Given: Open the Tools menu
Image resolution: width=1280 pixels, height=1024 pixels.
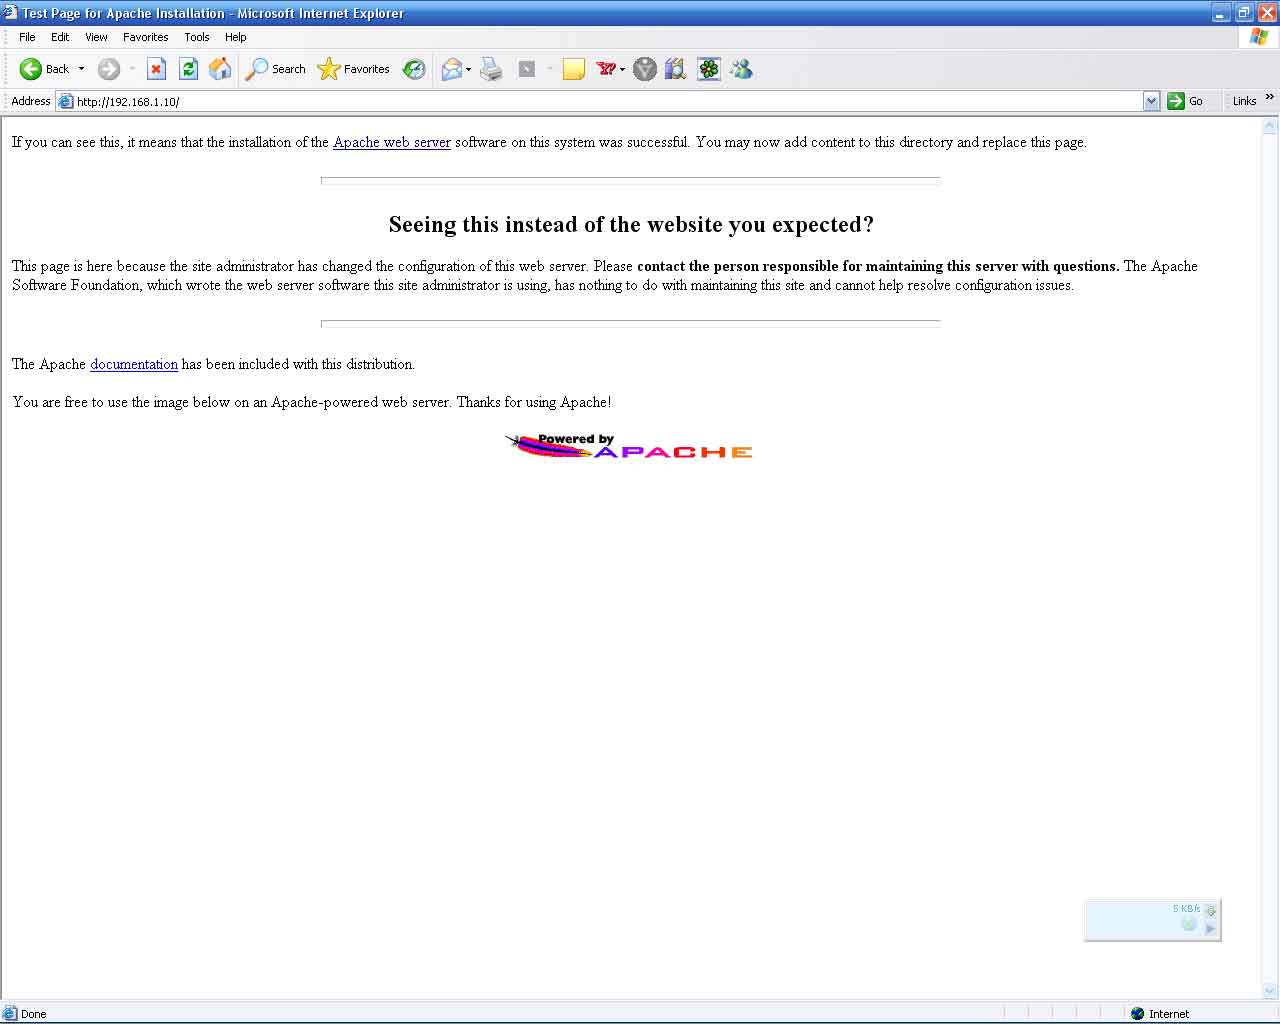Looking at the screenshot, I should coord(197,37).
